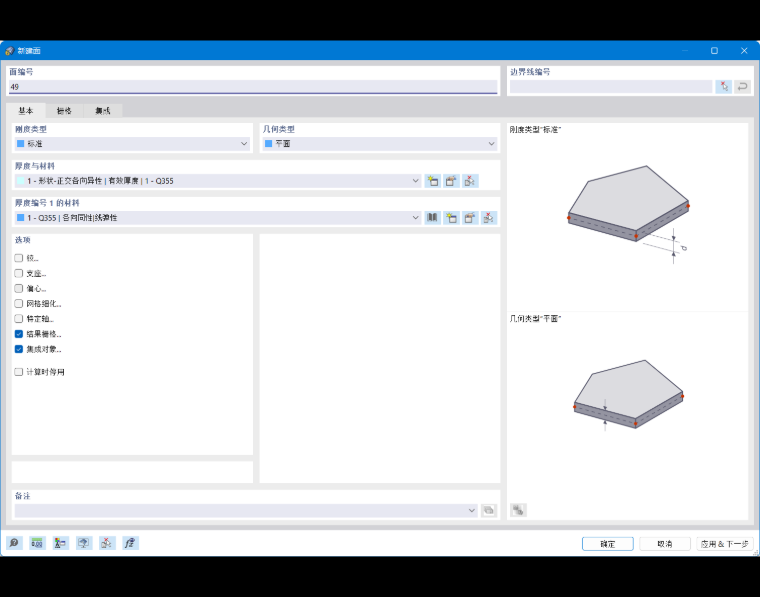This screenshot has width=760, height=597.
Task: Enable the 计算时停用 checkbox
Action: [x=19, y=372]
